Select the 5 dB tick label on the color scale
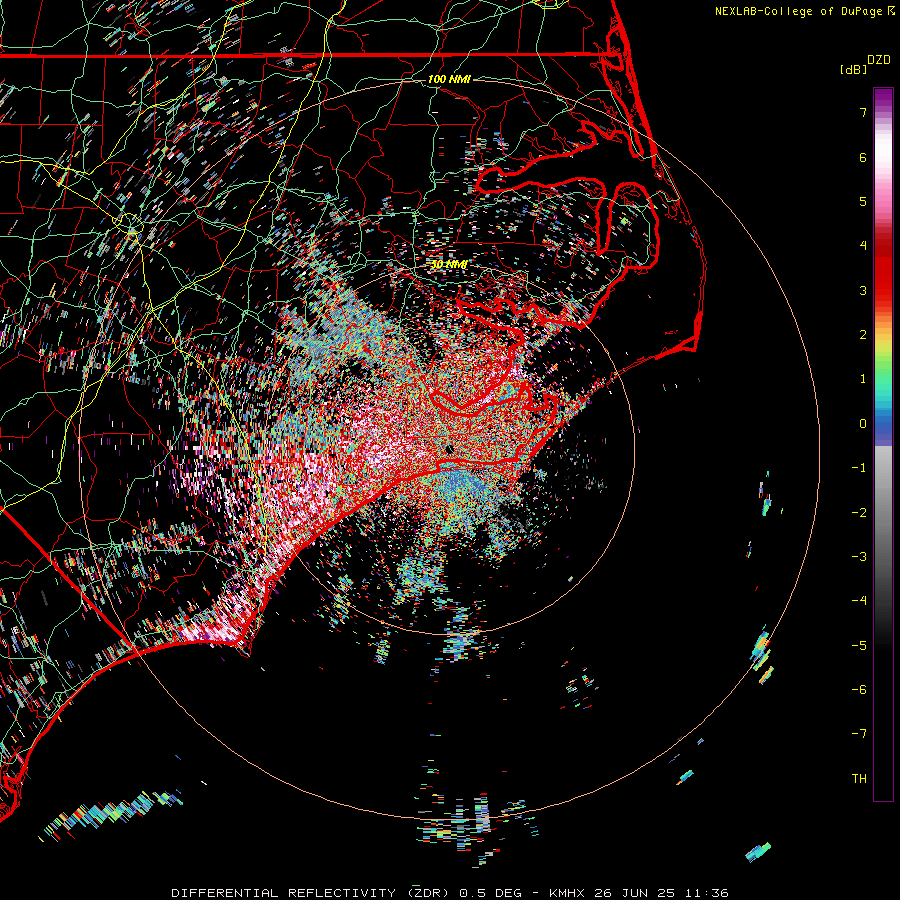The width and height of the screenshot is (900, 900). click(863, 201)
